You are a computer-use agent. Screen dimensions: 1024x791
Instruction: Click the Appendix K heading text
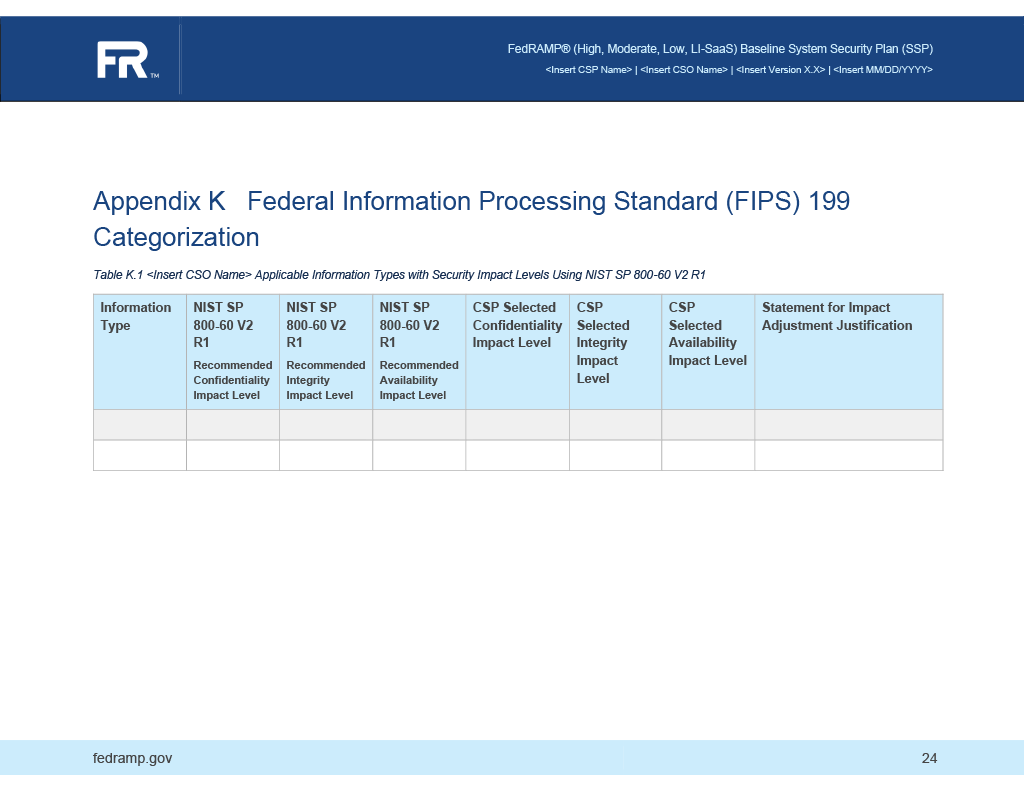coord(400,201)
